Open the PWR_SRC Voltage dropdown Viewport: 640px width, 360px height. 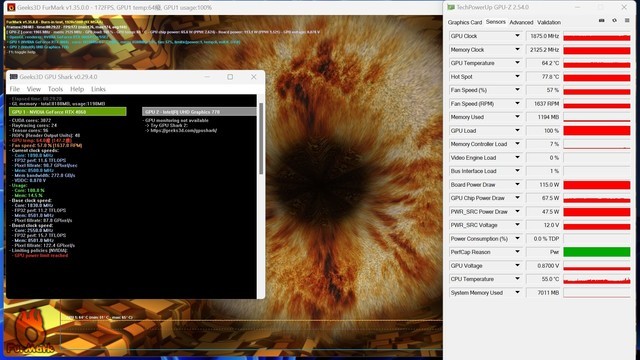point(517,225)
